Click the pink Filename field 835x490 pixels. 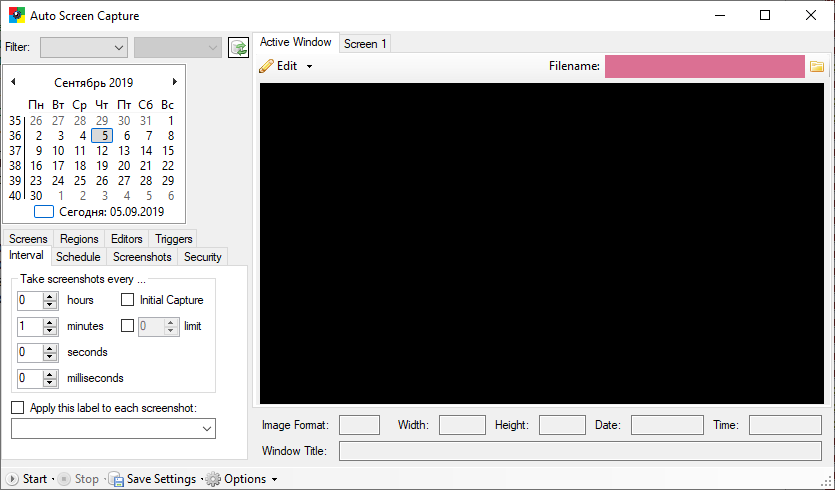tap(705, 67)
